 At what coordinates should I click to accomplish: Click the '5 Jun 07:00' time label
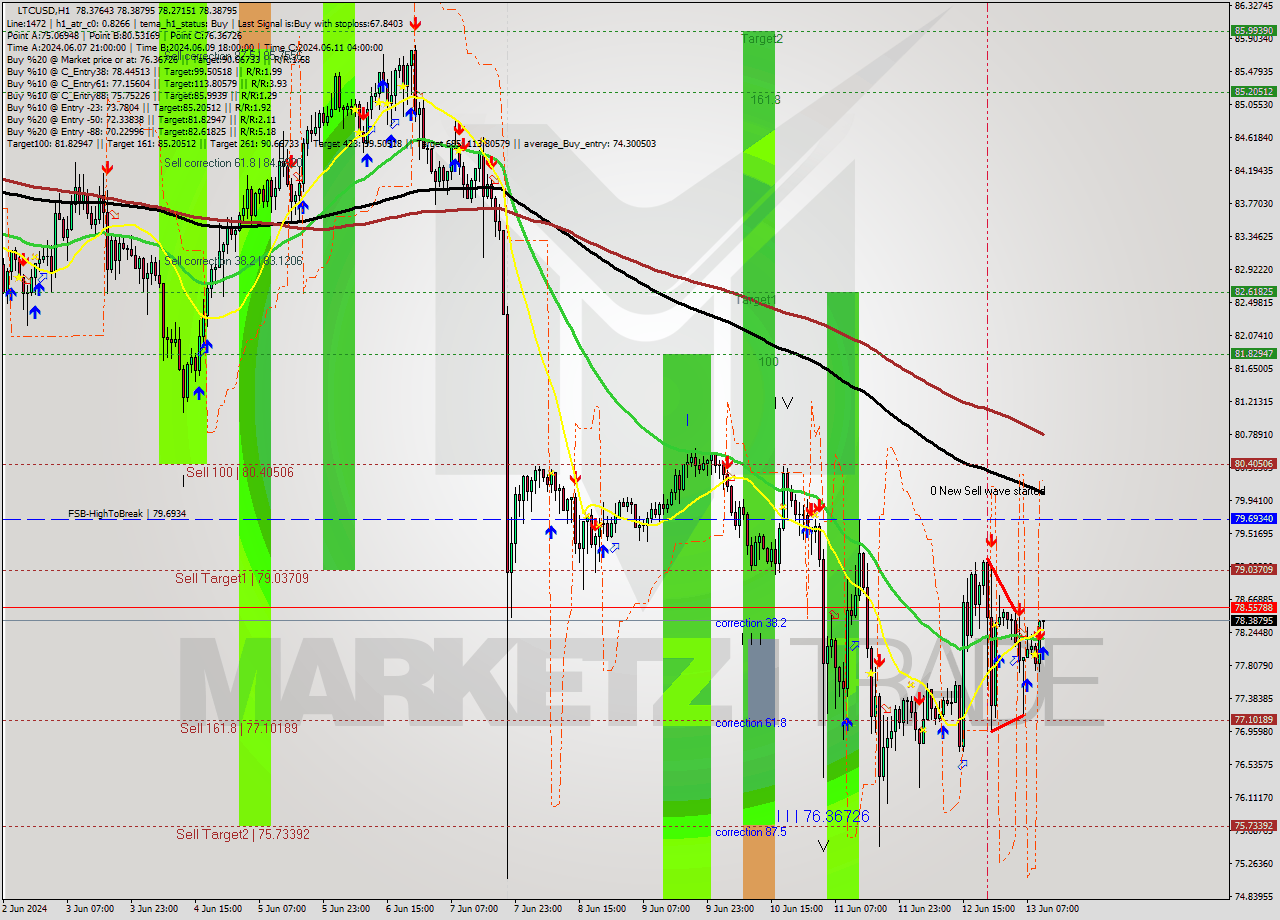[282, 909]
